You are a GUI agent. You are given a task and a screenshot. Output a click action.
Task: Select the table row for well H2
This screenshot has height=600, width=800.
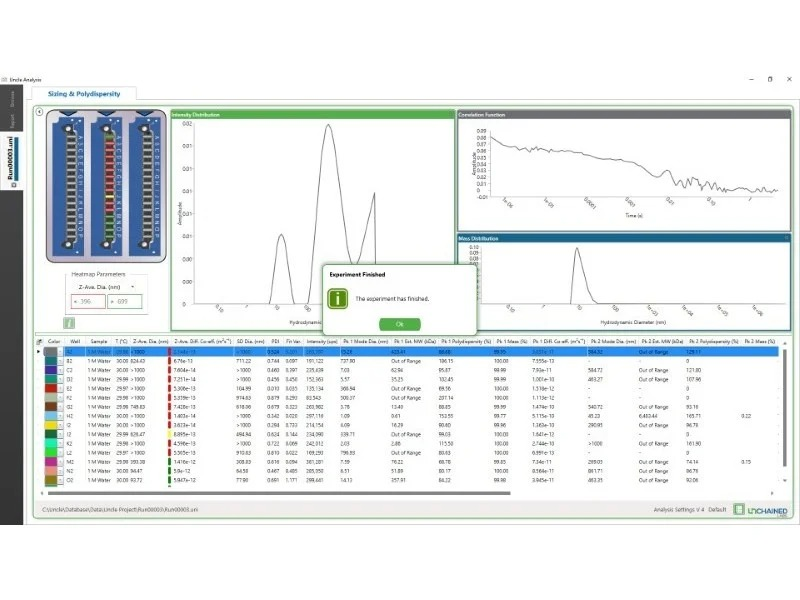pyautogui.click(x=411, y=416)
